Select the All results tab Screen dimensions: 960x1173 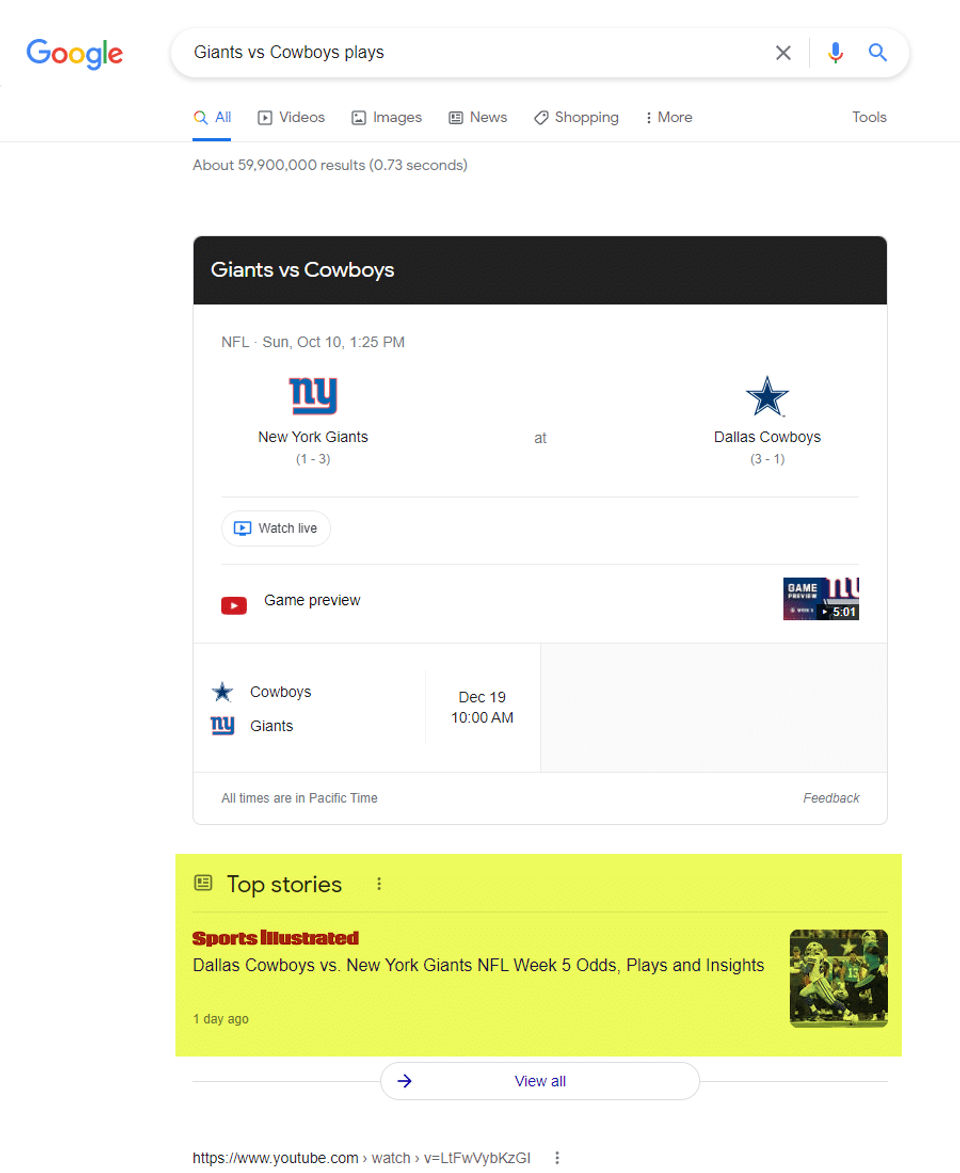pyautogui.click(x=212, y=117)
